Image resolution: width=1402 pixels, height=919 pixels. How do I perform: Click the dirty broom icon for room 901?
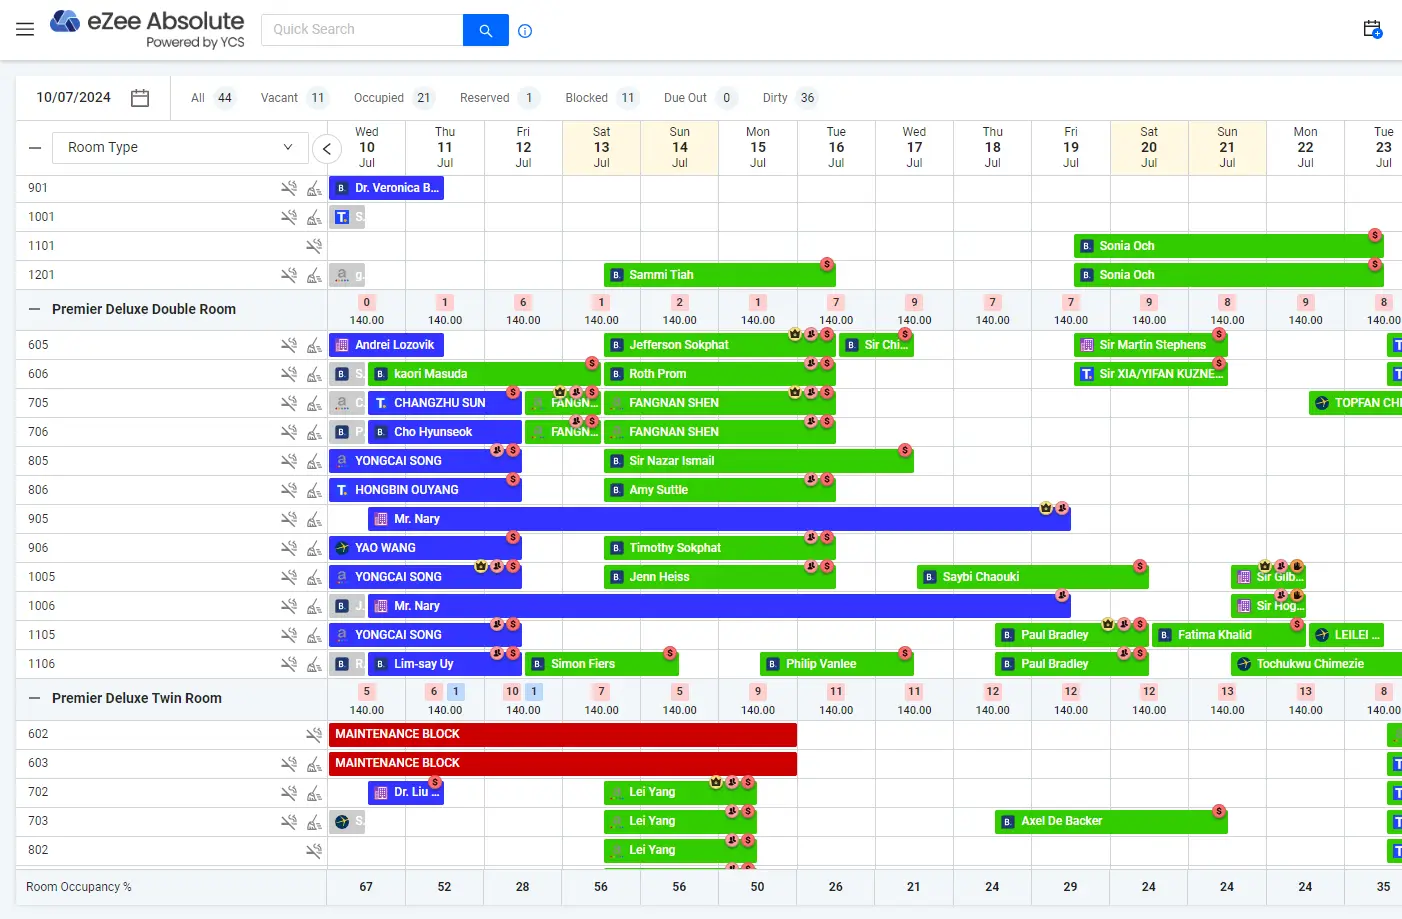[x=314, y=188]
